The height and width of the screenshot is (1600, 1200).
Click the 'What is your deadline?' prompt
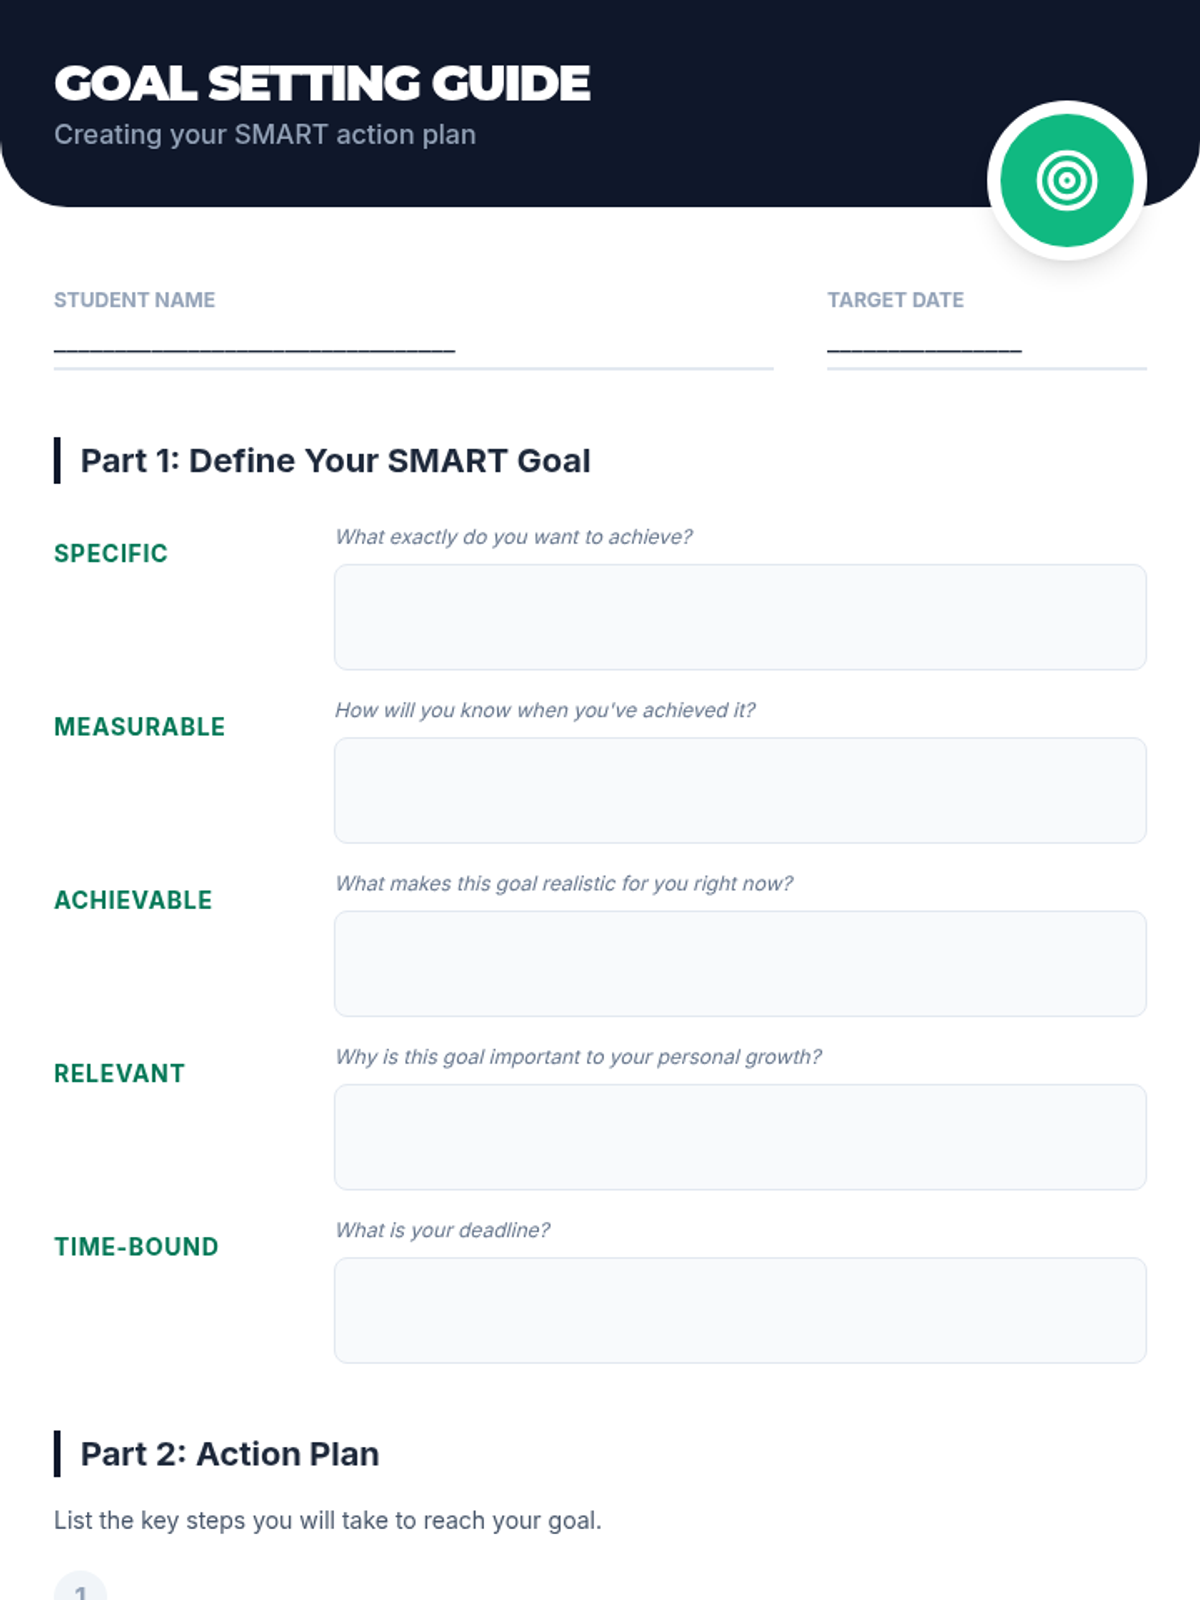tap(443, 1230)
